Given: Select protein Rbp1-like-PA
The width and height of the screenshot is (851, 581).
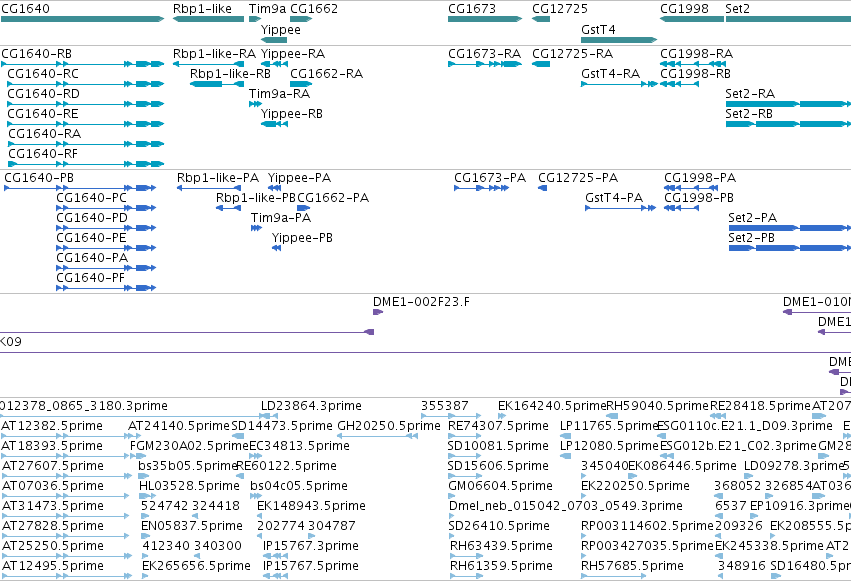Looking at the screenshot, I should pyautogui.click(x=209, y=188).
